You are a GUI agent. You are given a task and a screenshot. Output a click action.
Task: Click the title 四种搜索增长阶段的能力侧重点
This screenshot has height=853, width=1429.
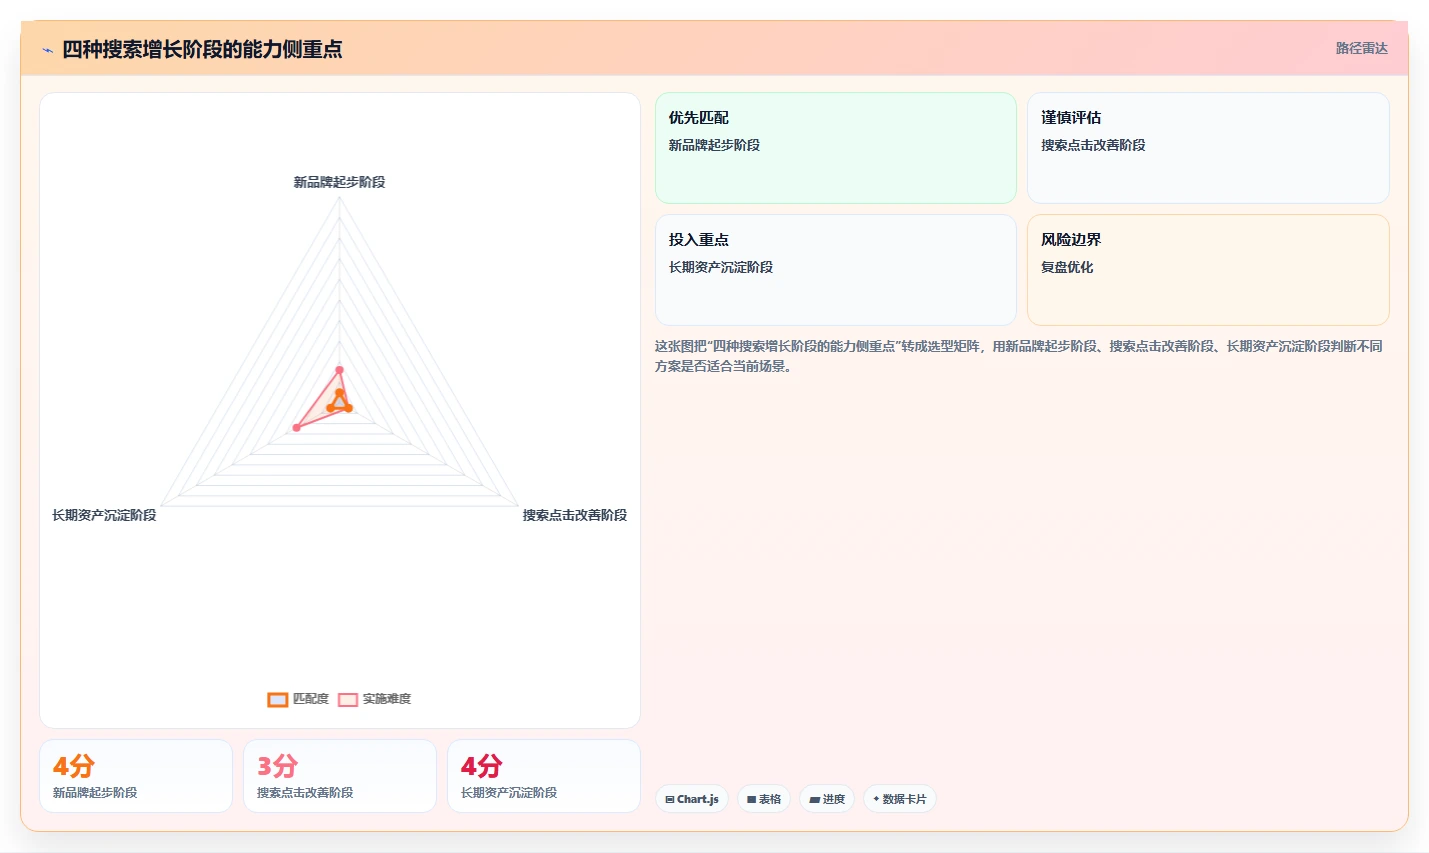pyautogui.click(x=202, y=49)
